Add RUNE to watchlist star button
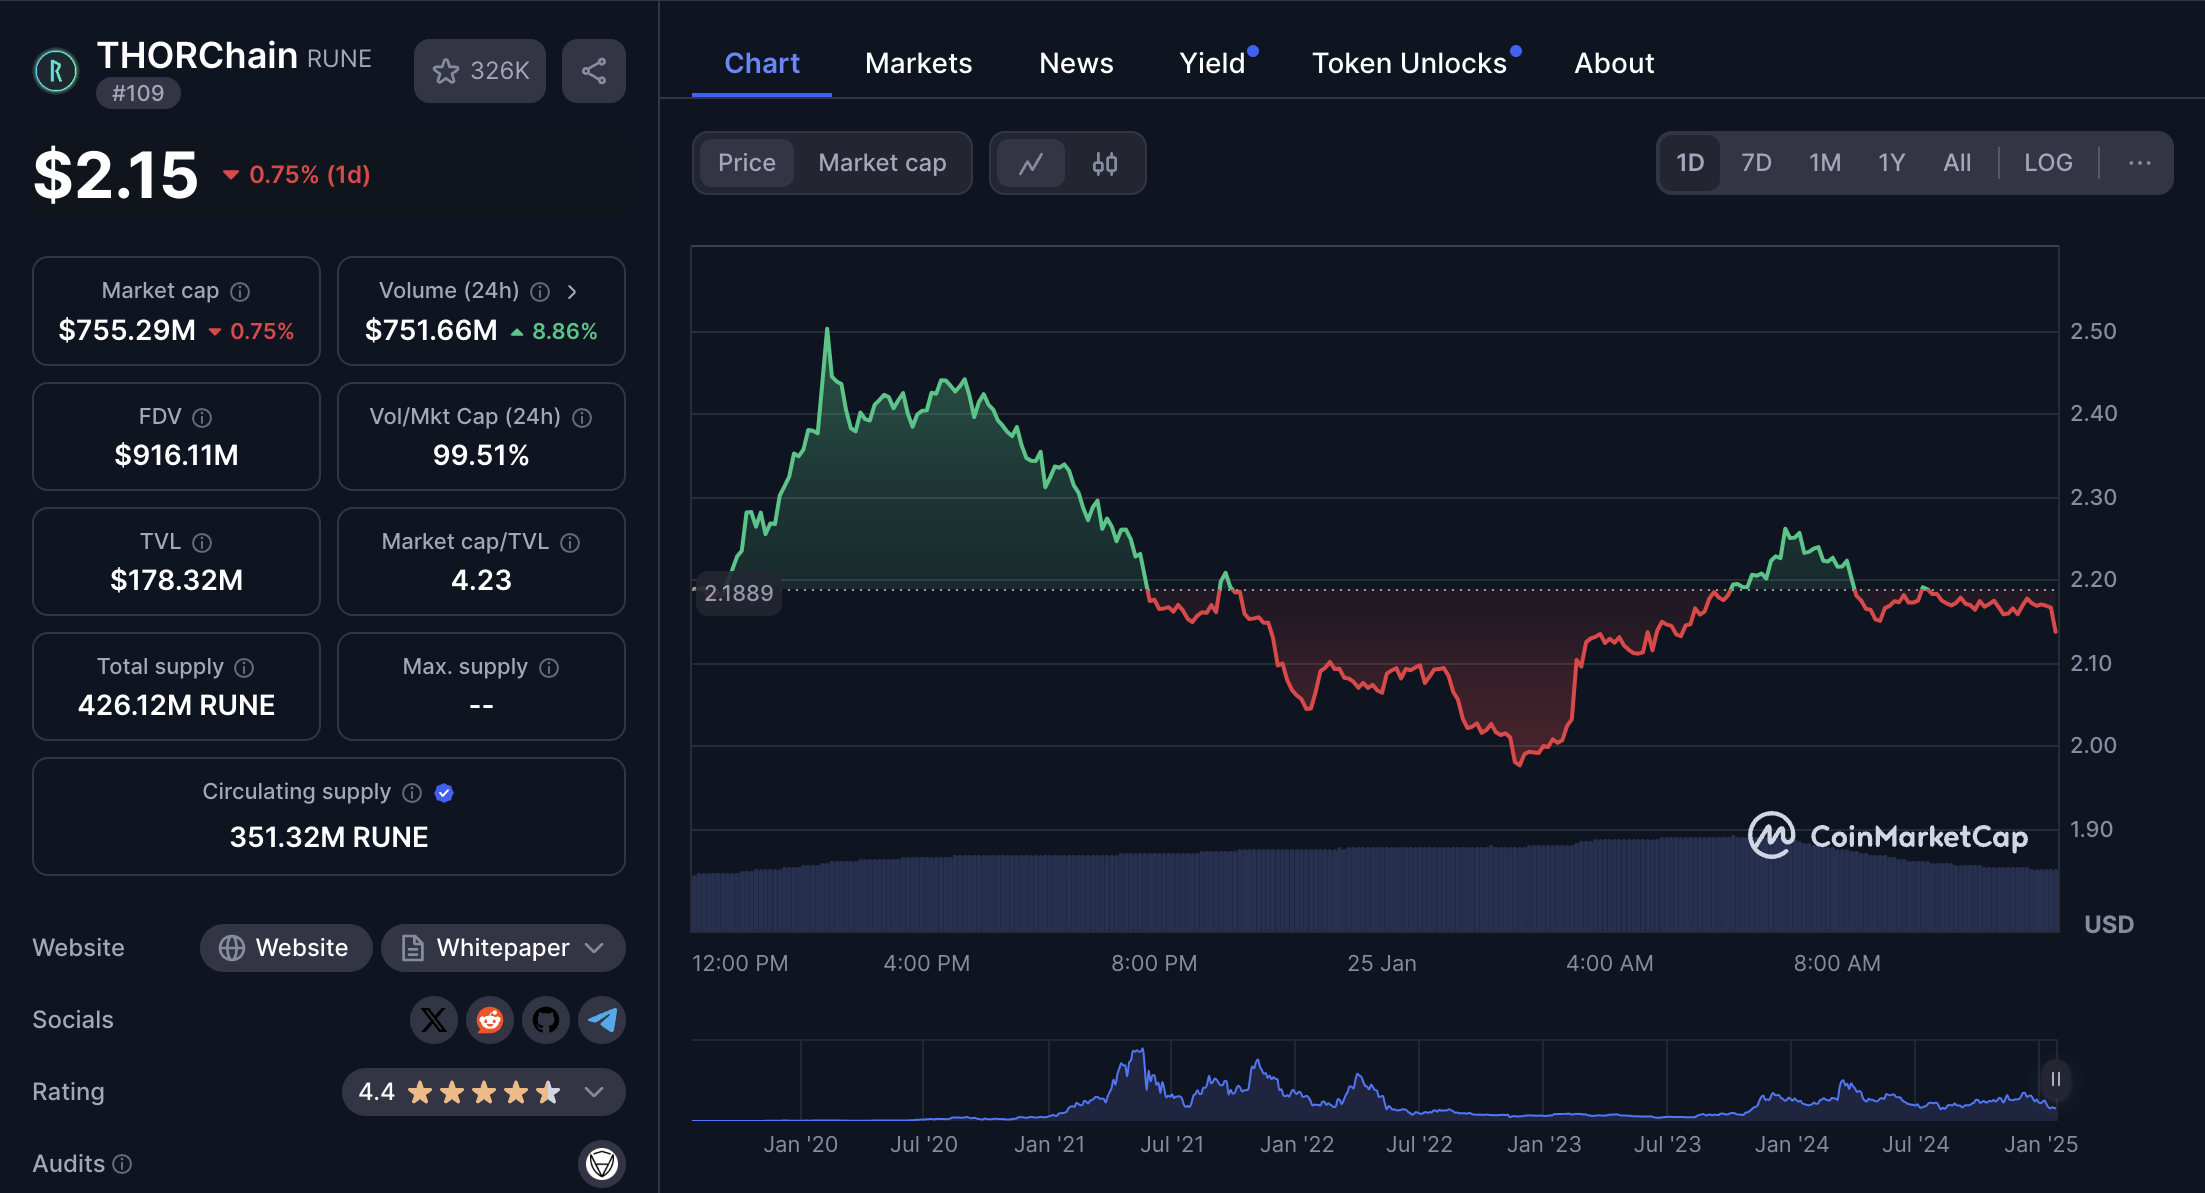 pyautogui.click(x=480, y=71)
